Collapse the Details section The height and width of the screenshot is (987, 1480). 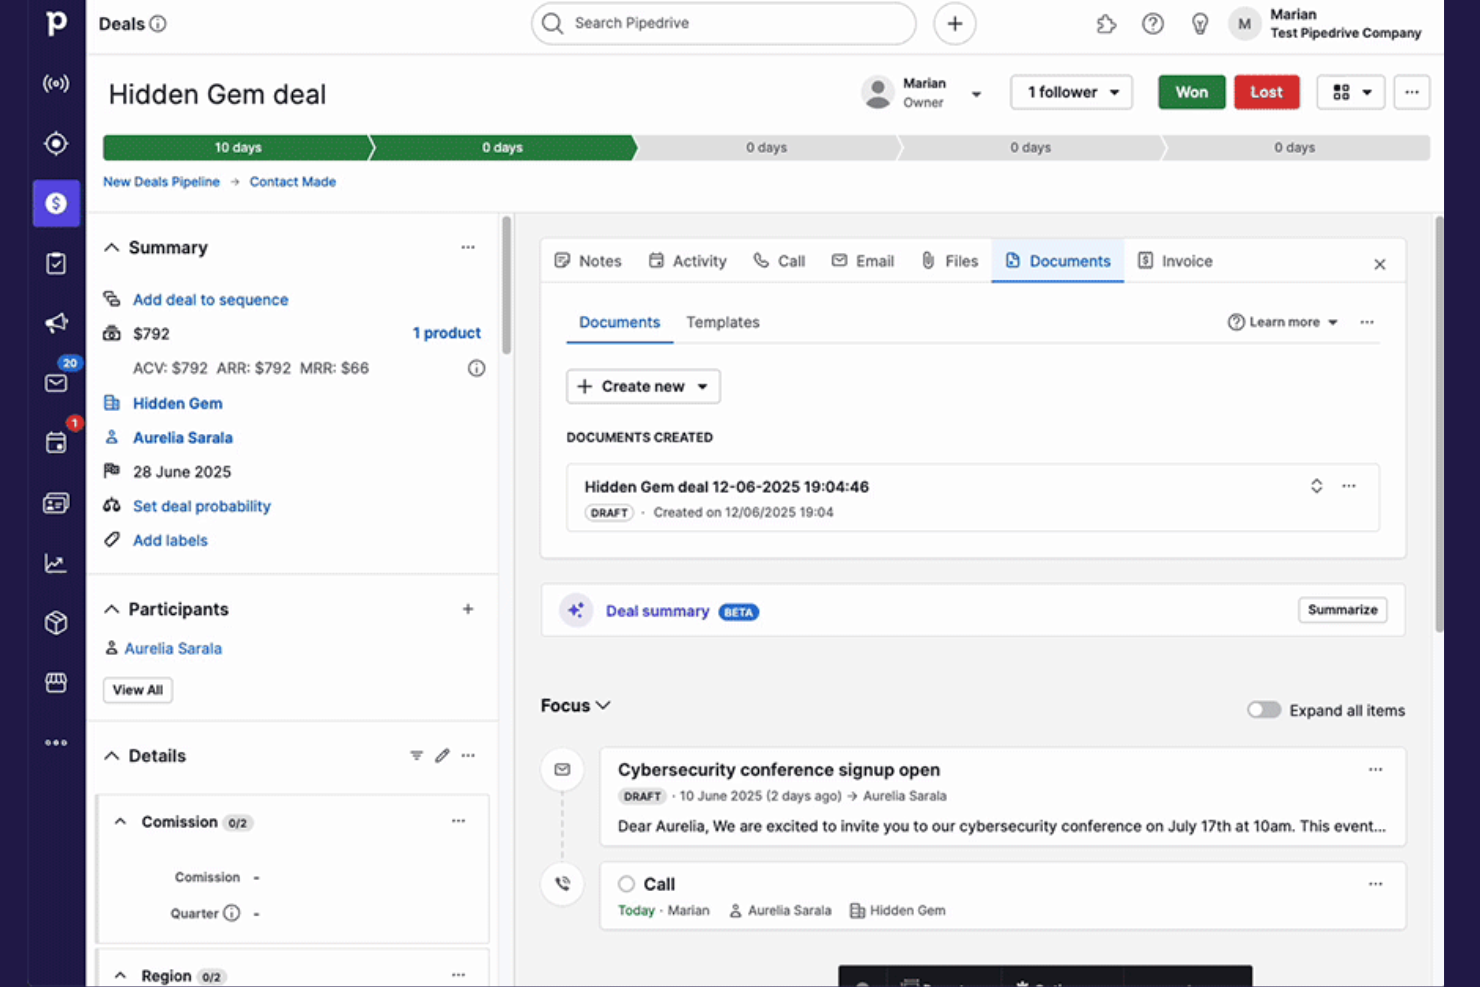[112, 756]
